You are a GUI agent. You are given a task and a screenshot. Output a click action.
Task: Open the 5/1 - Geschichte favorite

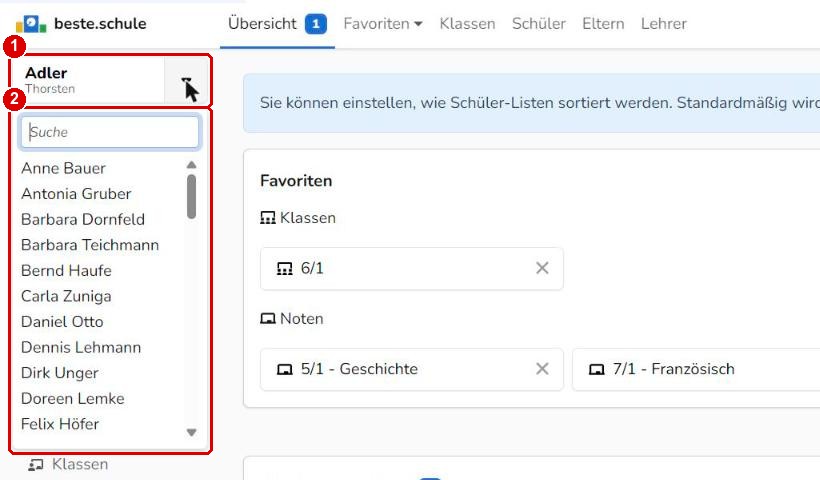click(x=412, y=370)
